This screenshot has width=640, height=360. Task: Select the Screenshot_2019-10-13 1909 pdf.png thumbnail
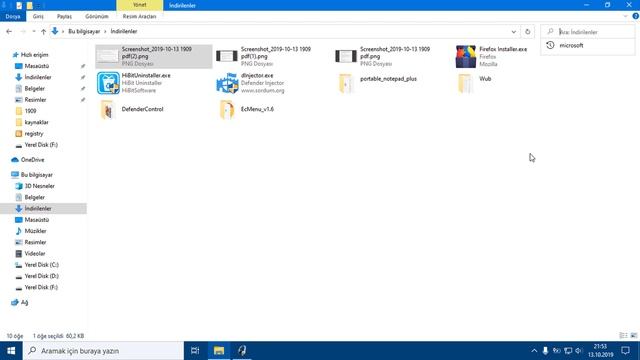coord(346,56)
